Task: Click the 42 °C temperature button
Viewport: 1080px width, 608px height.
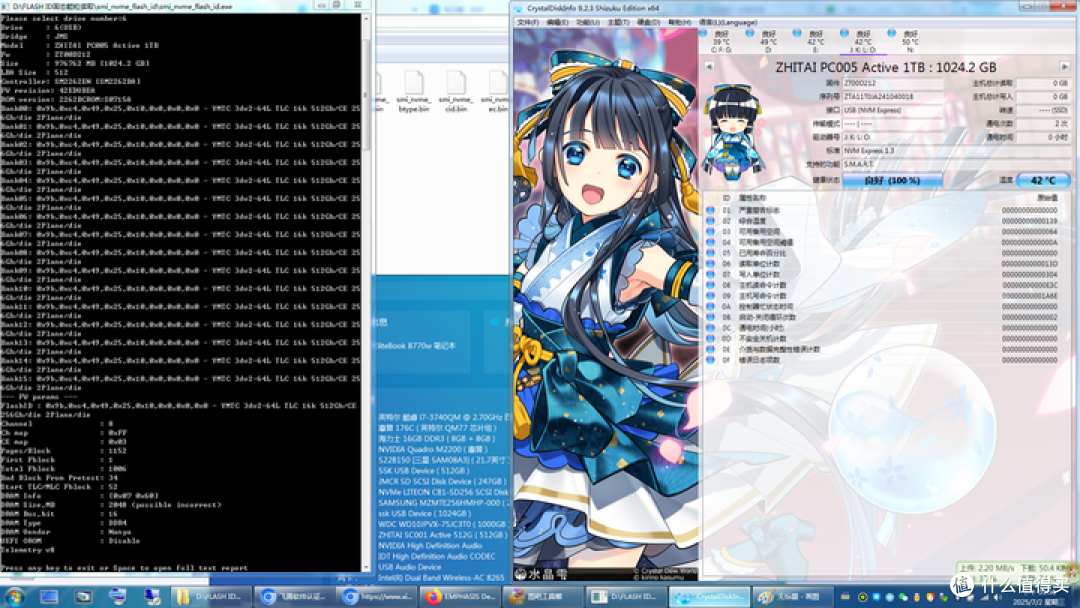Action: [x=1043, y=180]
